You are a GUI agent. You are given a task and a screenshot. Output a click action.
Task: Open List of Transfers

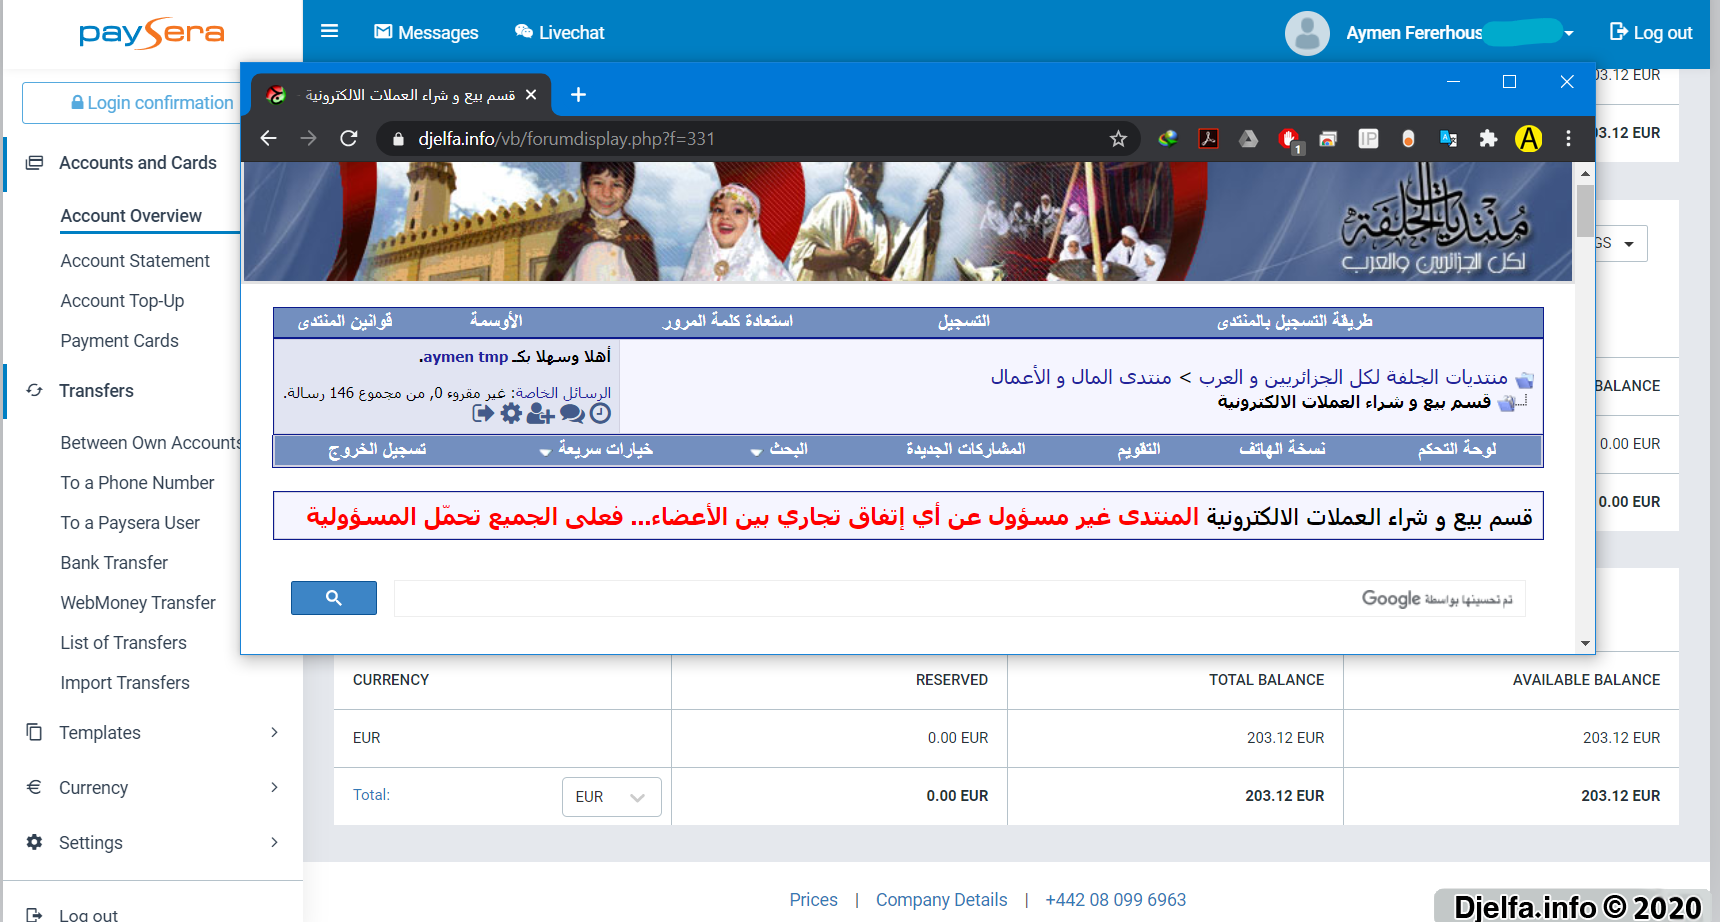tap(123, 643)
